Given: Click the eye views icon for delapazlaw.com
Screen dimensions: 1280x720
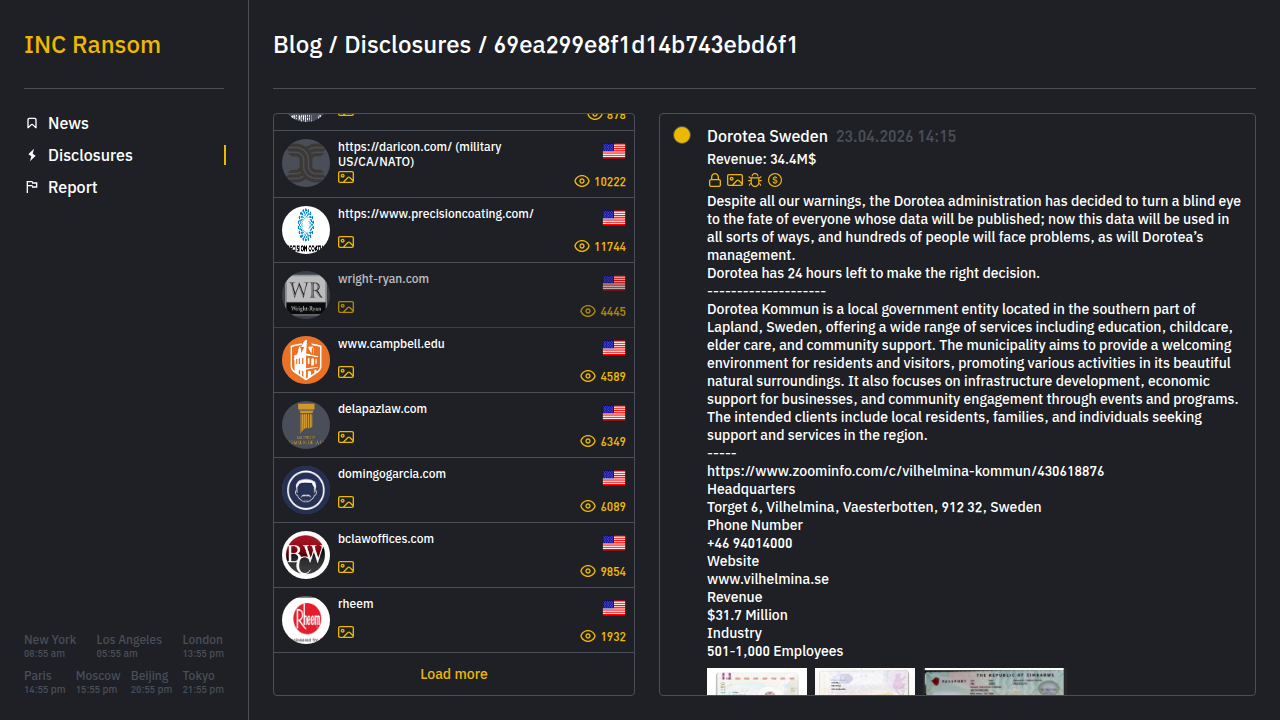Looking at the screenshot, I should pos(588,441).
